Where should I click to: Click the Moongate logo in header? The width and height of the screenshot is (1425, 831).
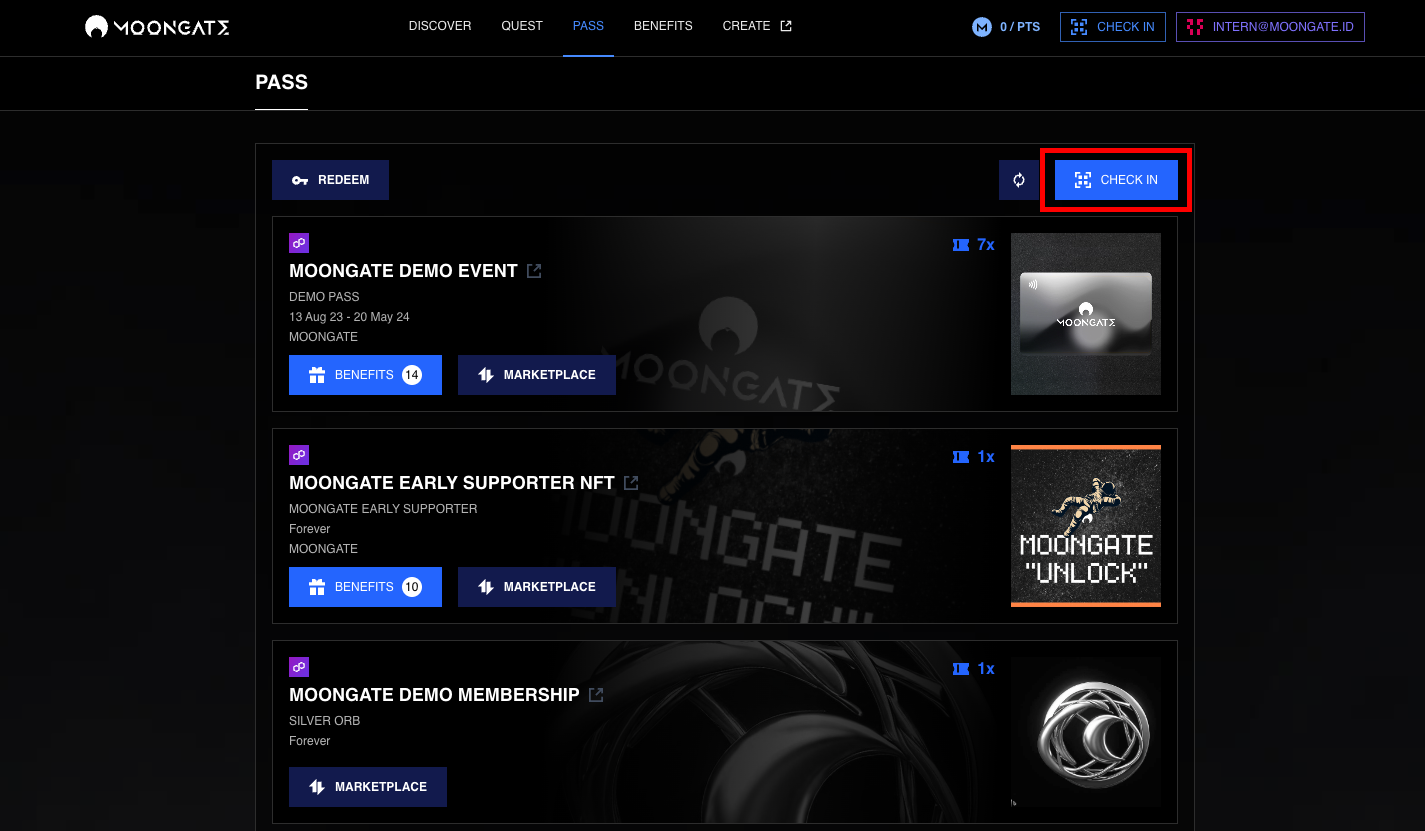[x=157, y=27]
